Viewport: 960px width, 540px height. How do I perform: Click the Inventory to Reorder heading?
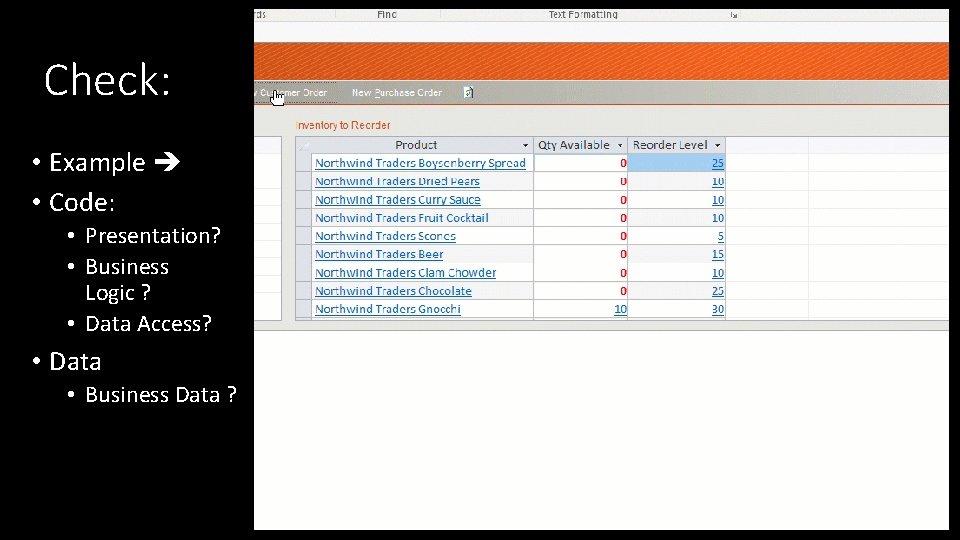(343, 126)
